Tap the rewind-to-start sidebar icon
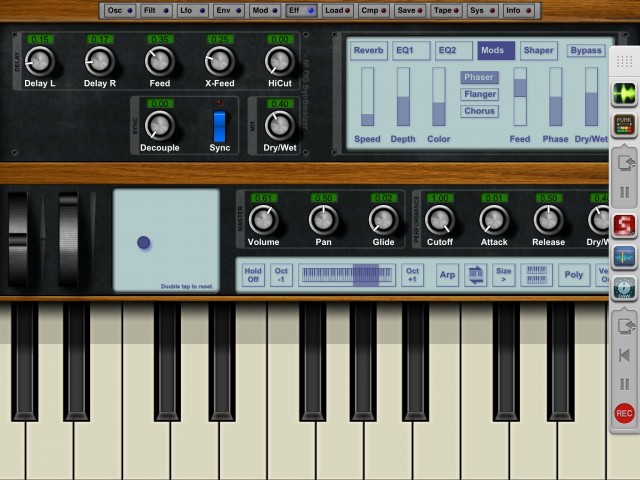The width and height of the screenshot is (640, 480). click(625, 355)
